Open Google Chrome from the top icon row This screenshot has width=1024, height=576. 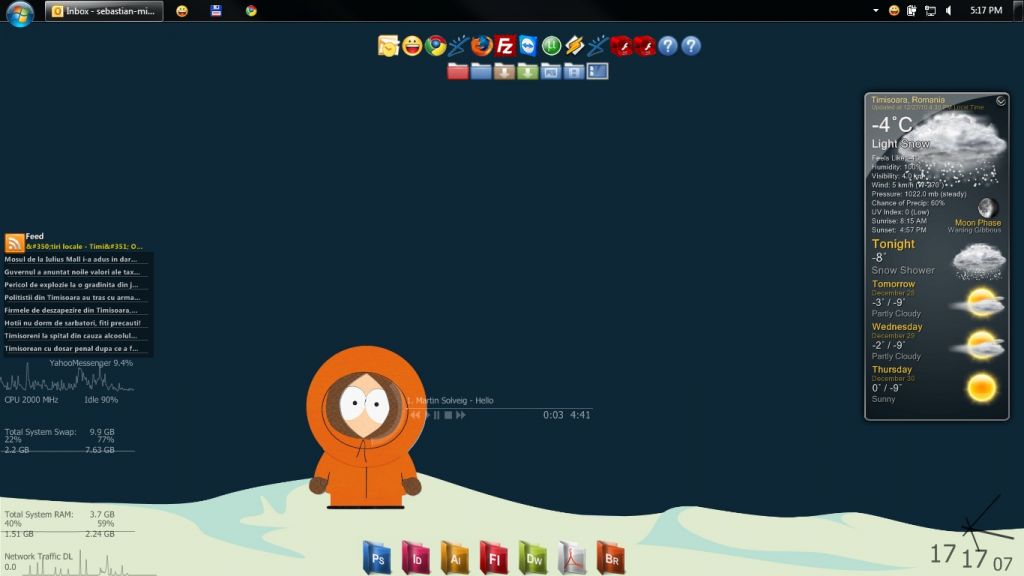tap(436, 46)
